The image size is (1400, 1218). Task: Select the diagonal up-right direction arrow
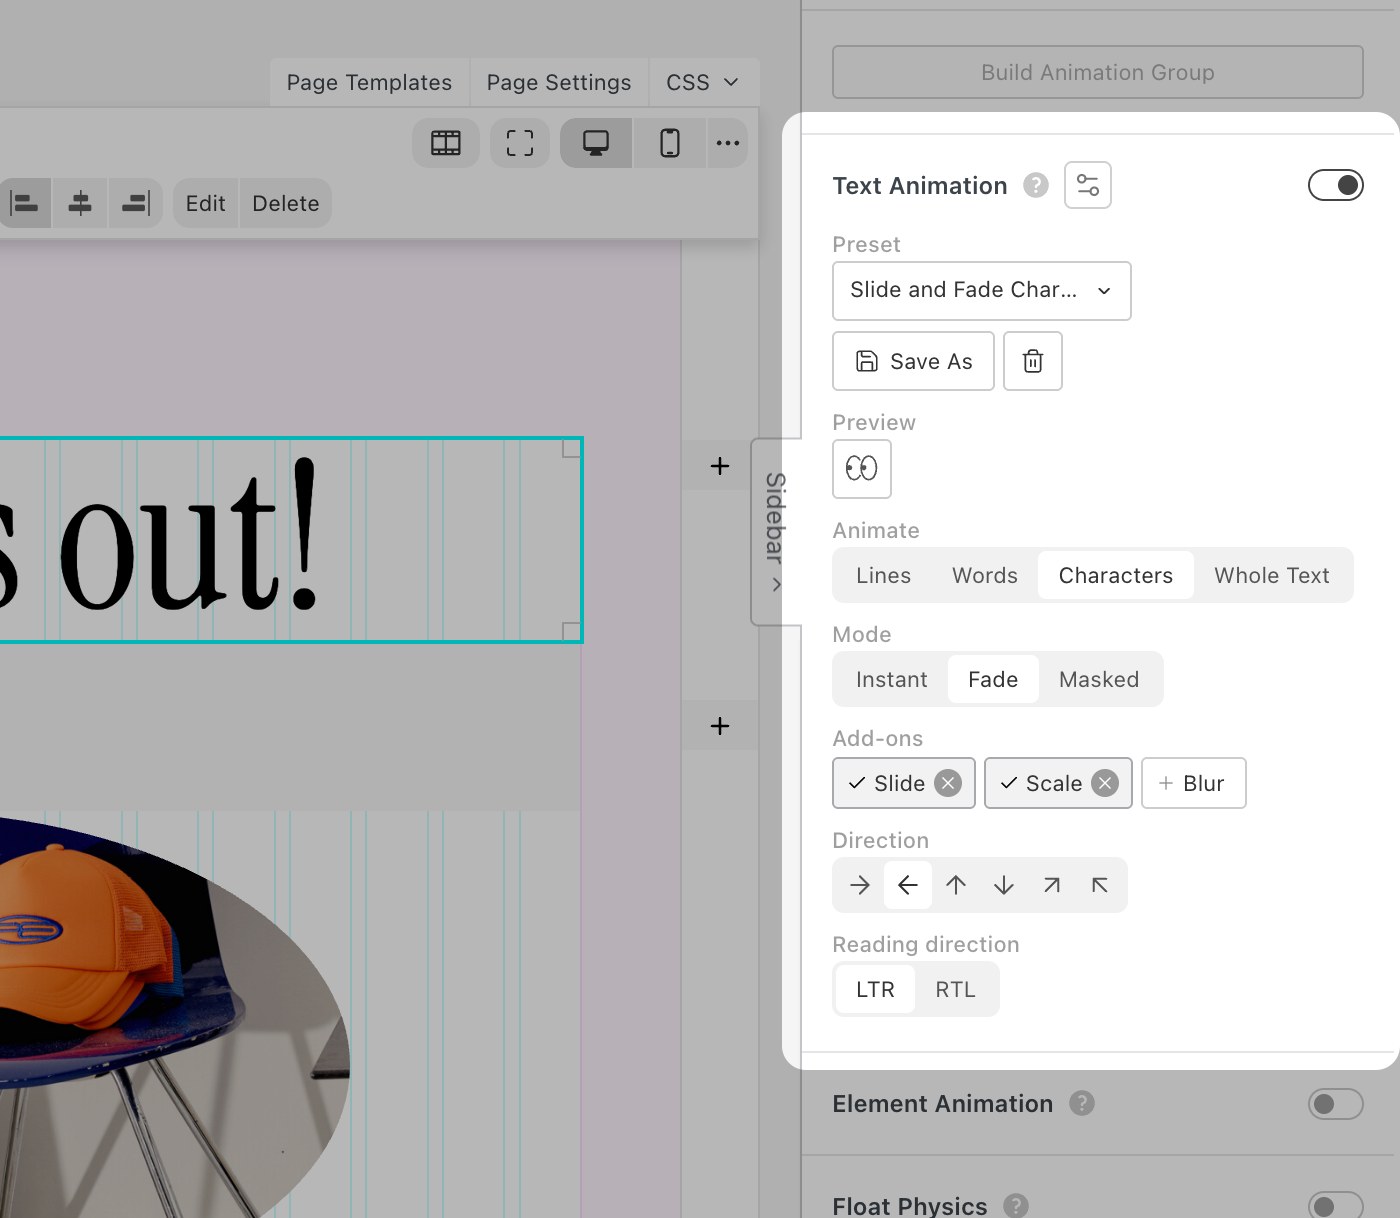[x=1052, y=885]
